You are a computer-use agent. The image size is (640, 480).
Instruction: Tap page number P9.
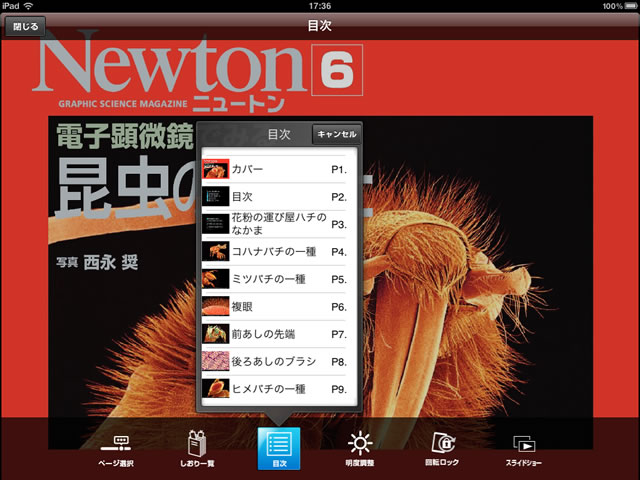click(x=339, y=389)
